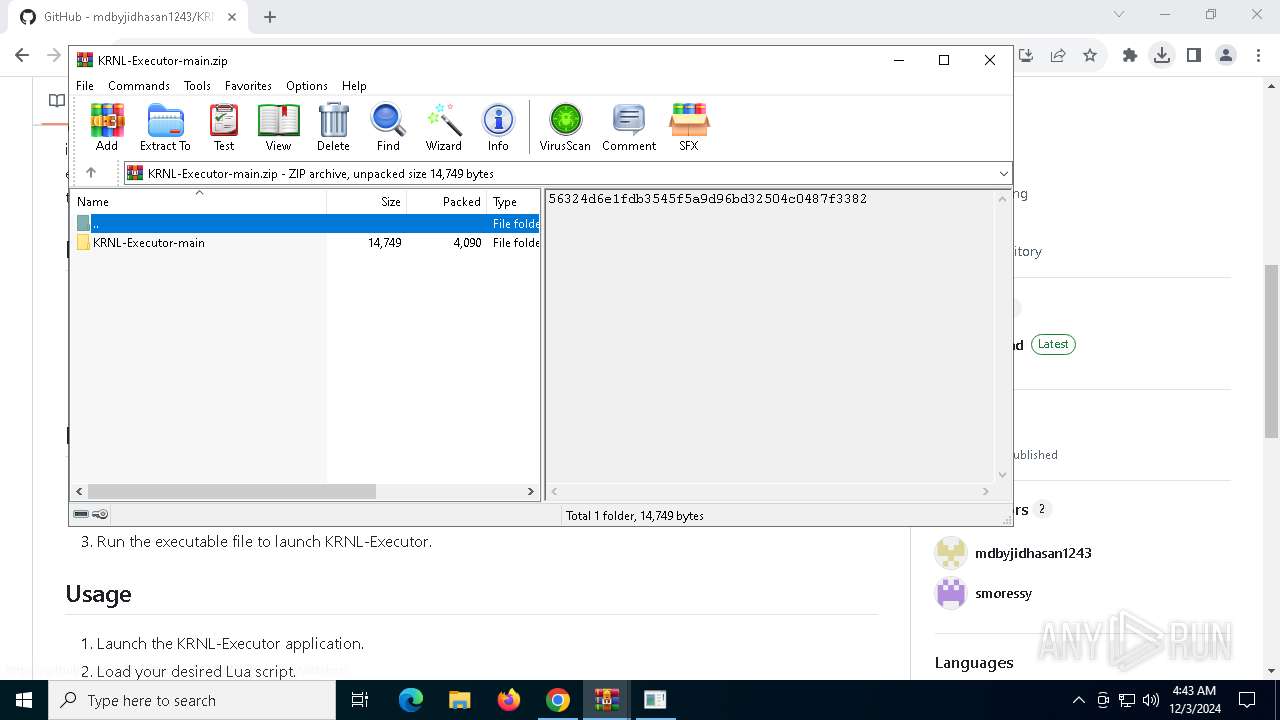
Task: Click the Delete trash can icon
Action: coord(333,127)
